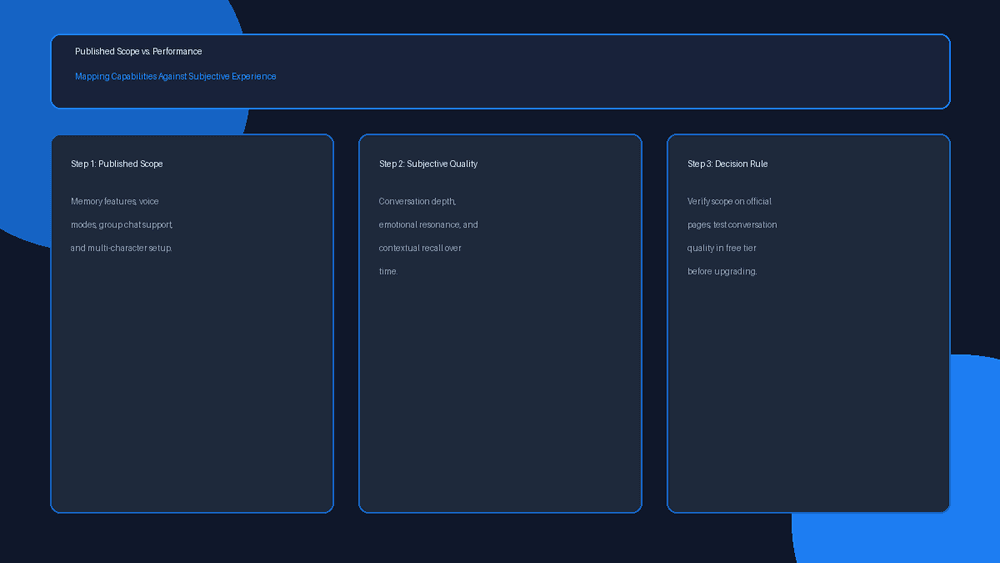The image size is (1000, 563).
Task: Click the line 'before upgrading.'
Action: pos(722,272)
